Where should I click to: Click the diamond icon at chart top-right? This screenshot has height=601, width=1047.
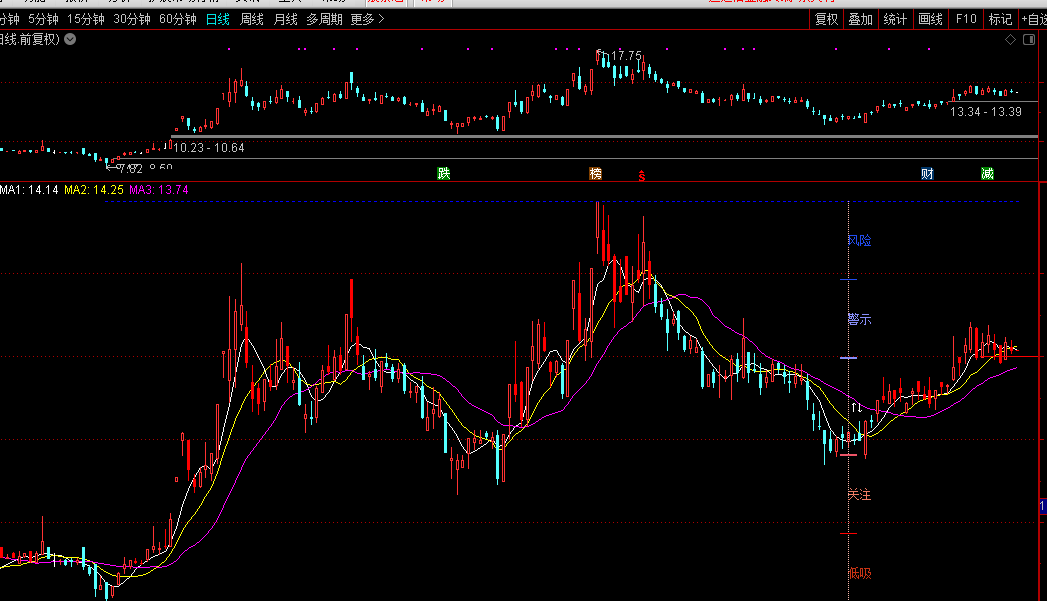1010,39
